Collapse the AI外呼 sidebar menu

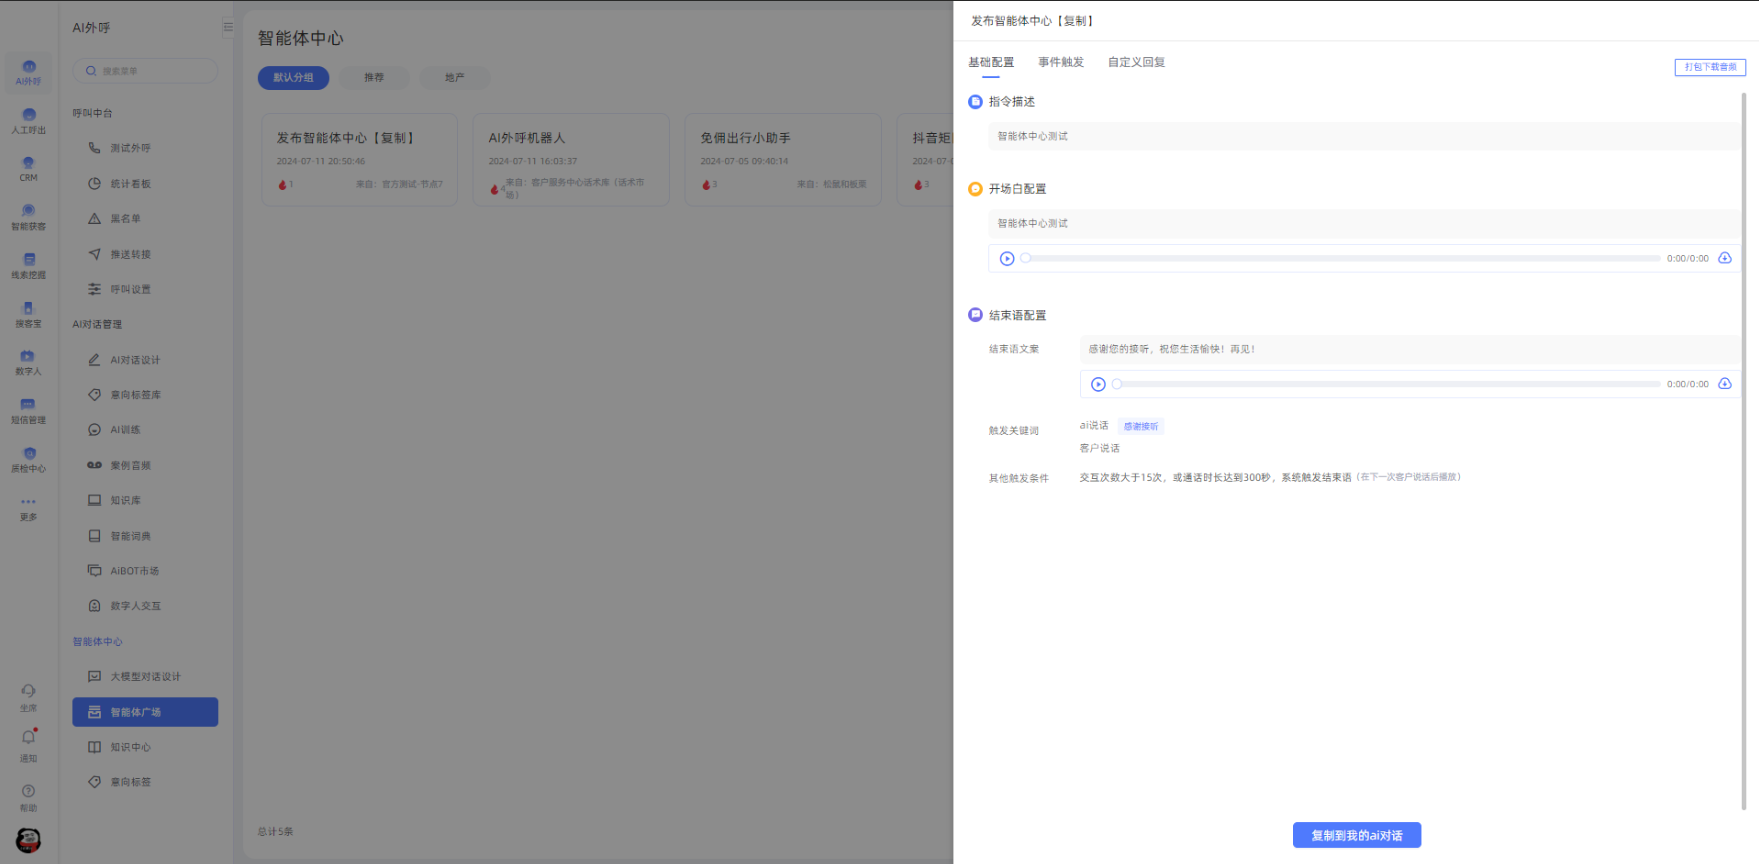click(x=228, y=28)
